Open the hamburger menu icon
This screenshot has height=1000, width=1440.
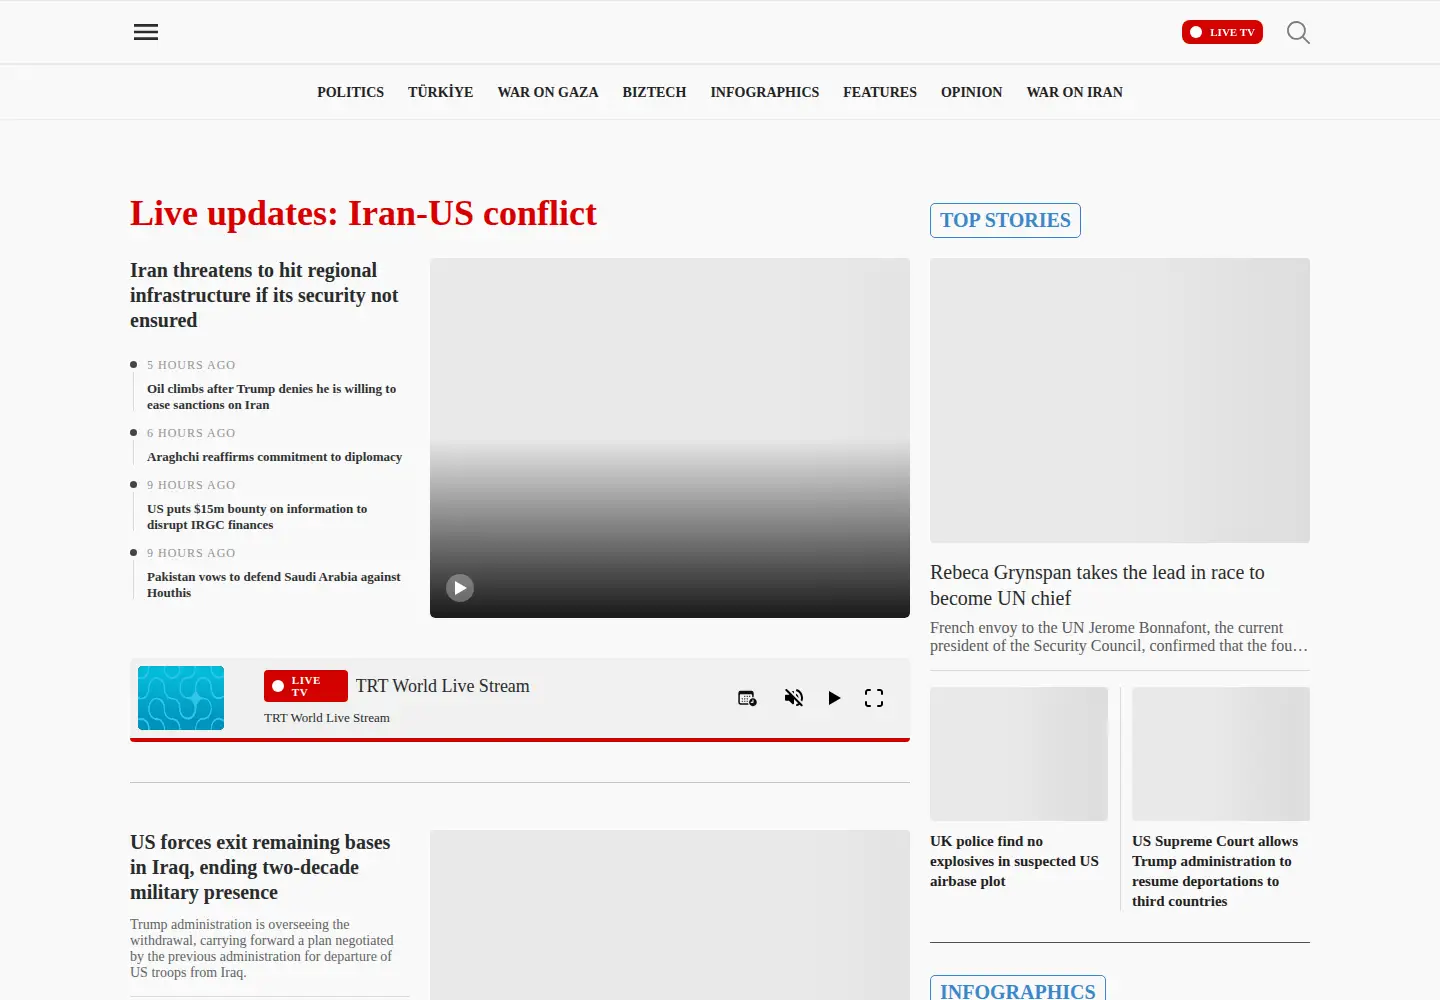click(x=146, y=32)
